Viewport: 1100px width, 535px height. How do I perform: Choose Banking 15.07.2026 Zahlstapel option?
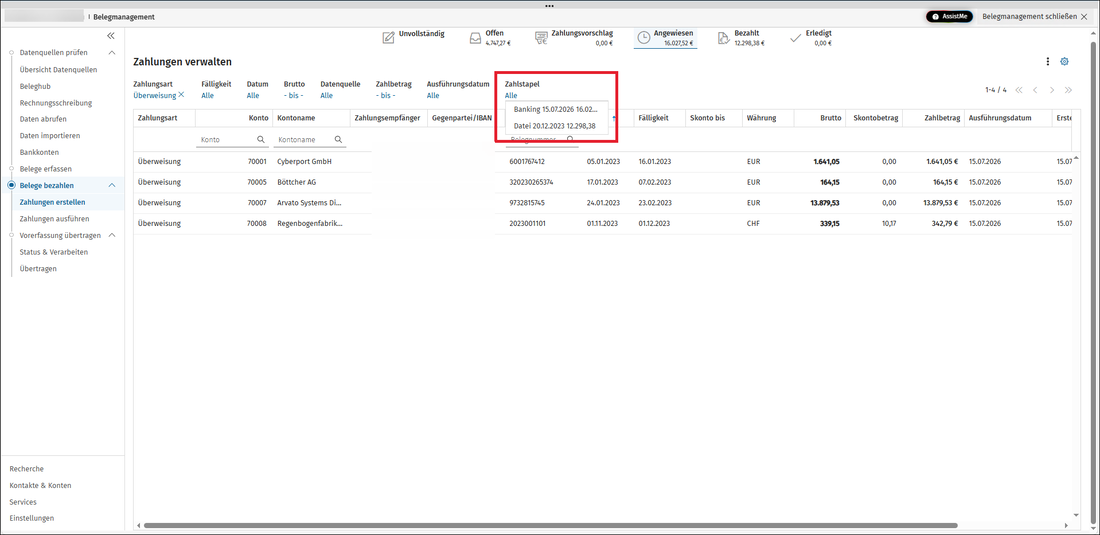coord(556,110)
